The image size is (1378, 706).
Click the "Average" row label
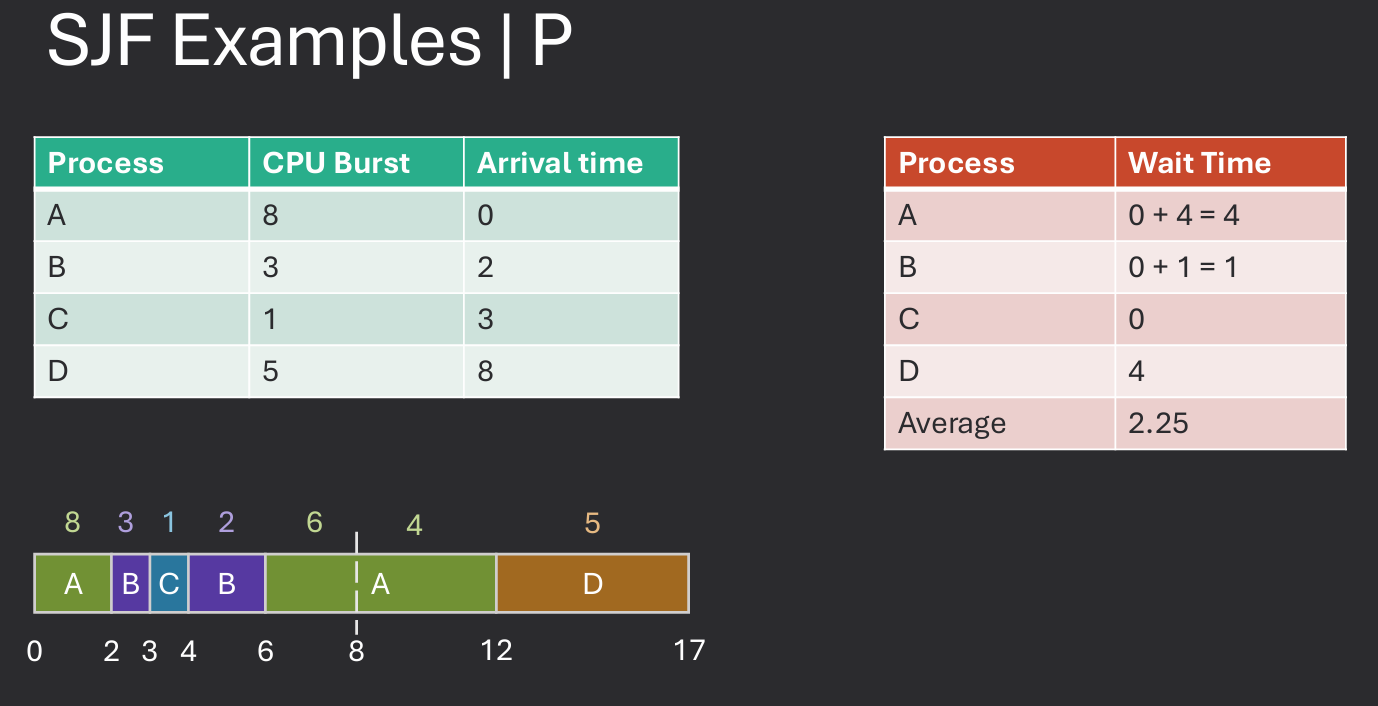[952, 423]
